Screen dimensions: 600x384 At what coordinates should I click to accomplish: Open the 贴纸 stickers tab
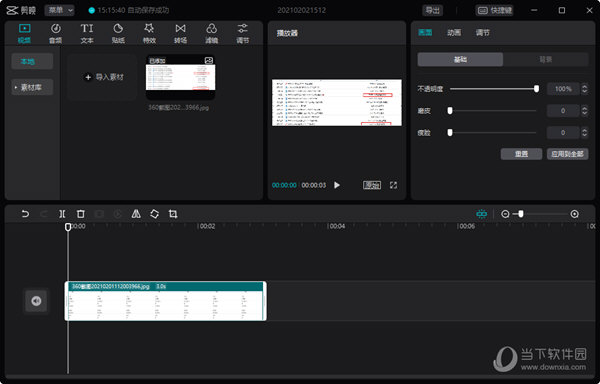pos(118,33)
